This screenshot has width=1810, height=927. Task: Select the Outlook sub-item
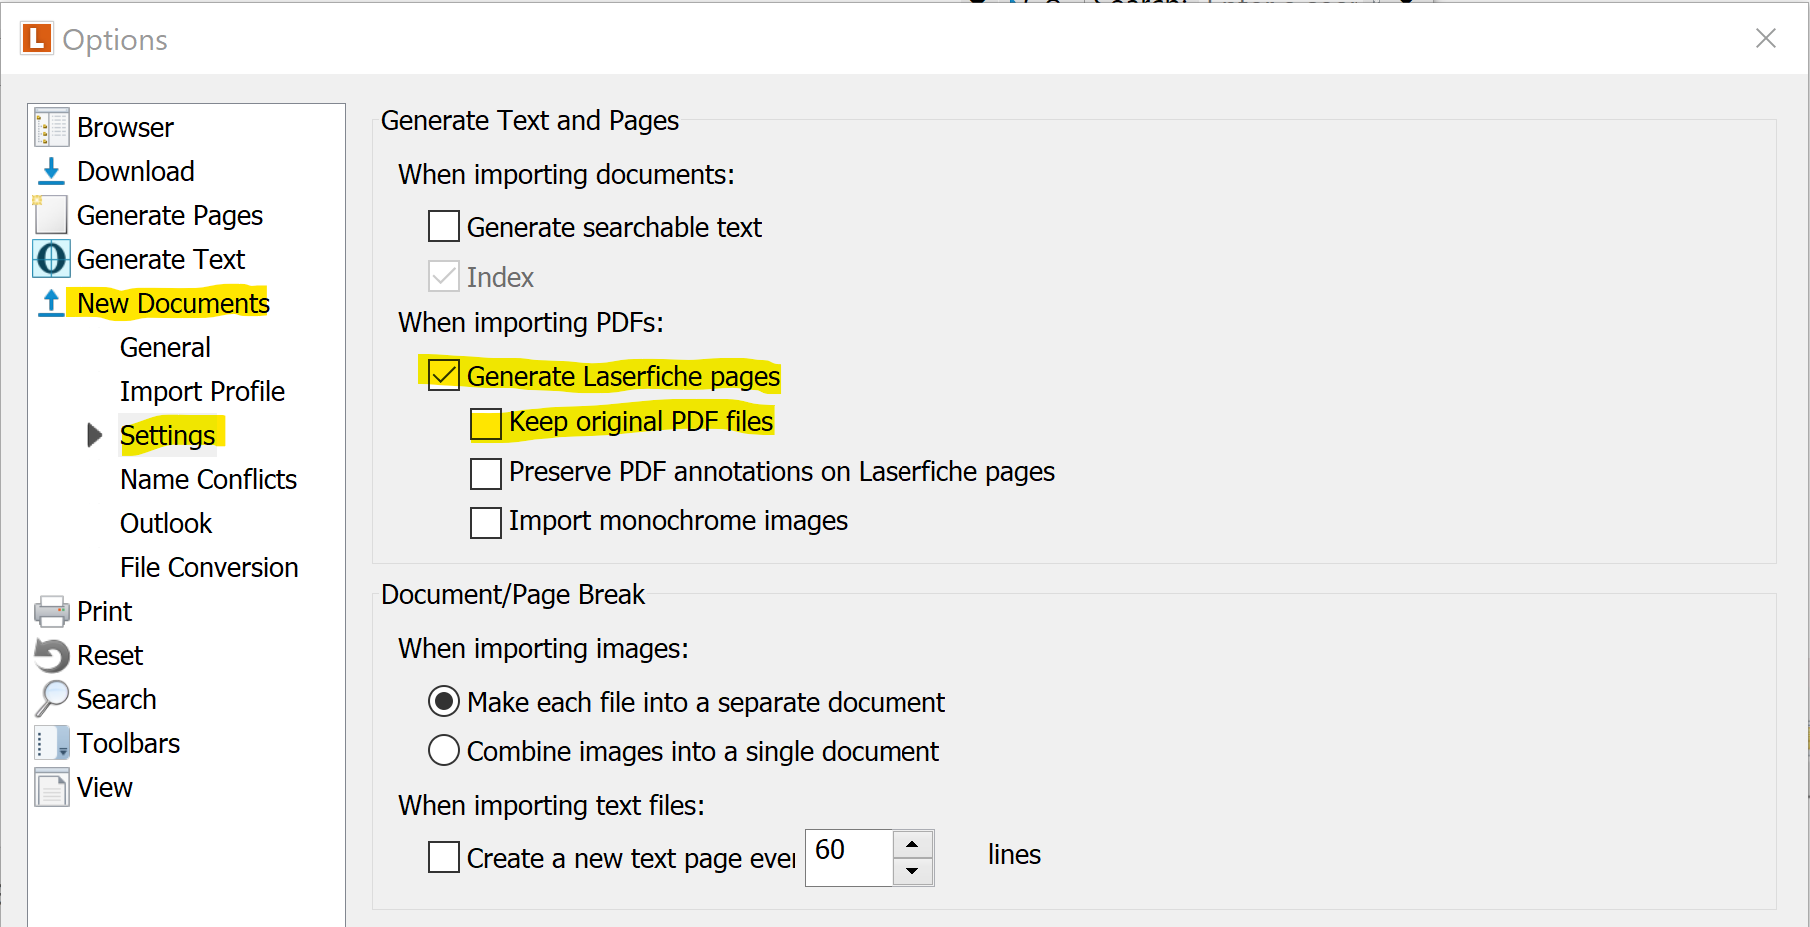166,523
